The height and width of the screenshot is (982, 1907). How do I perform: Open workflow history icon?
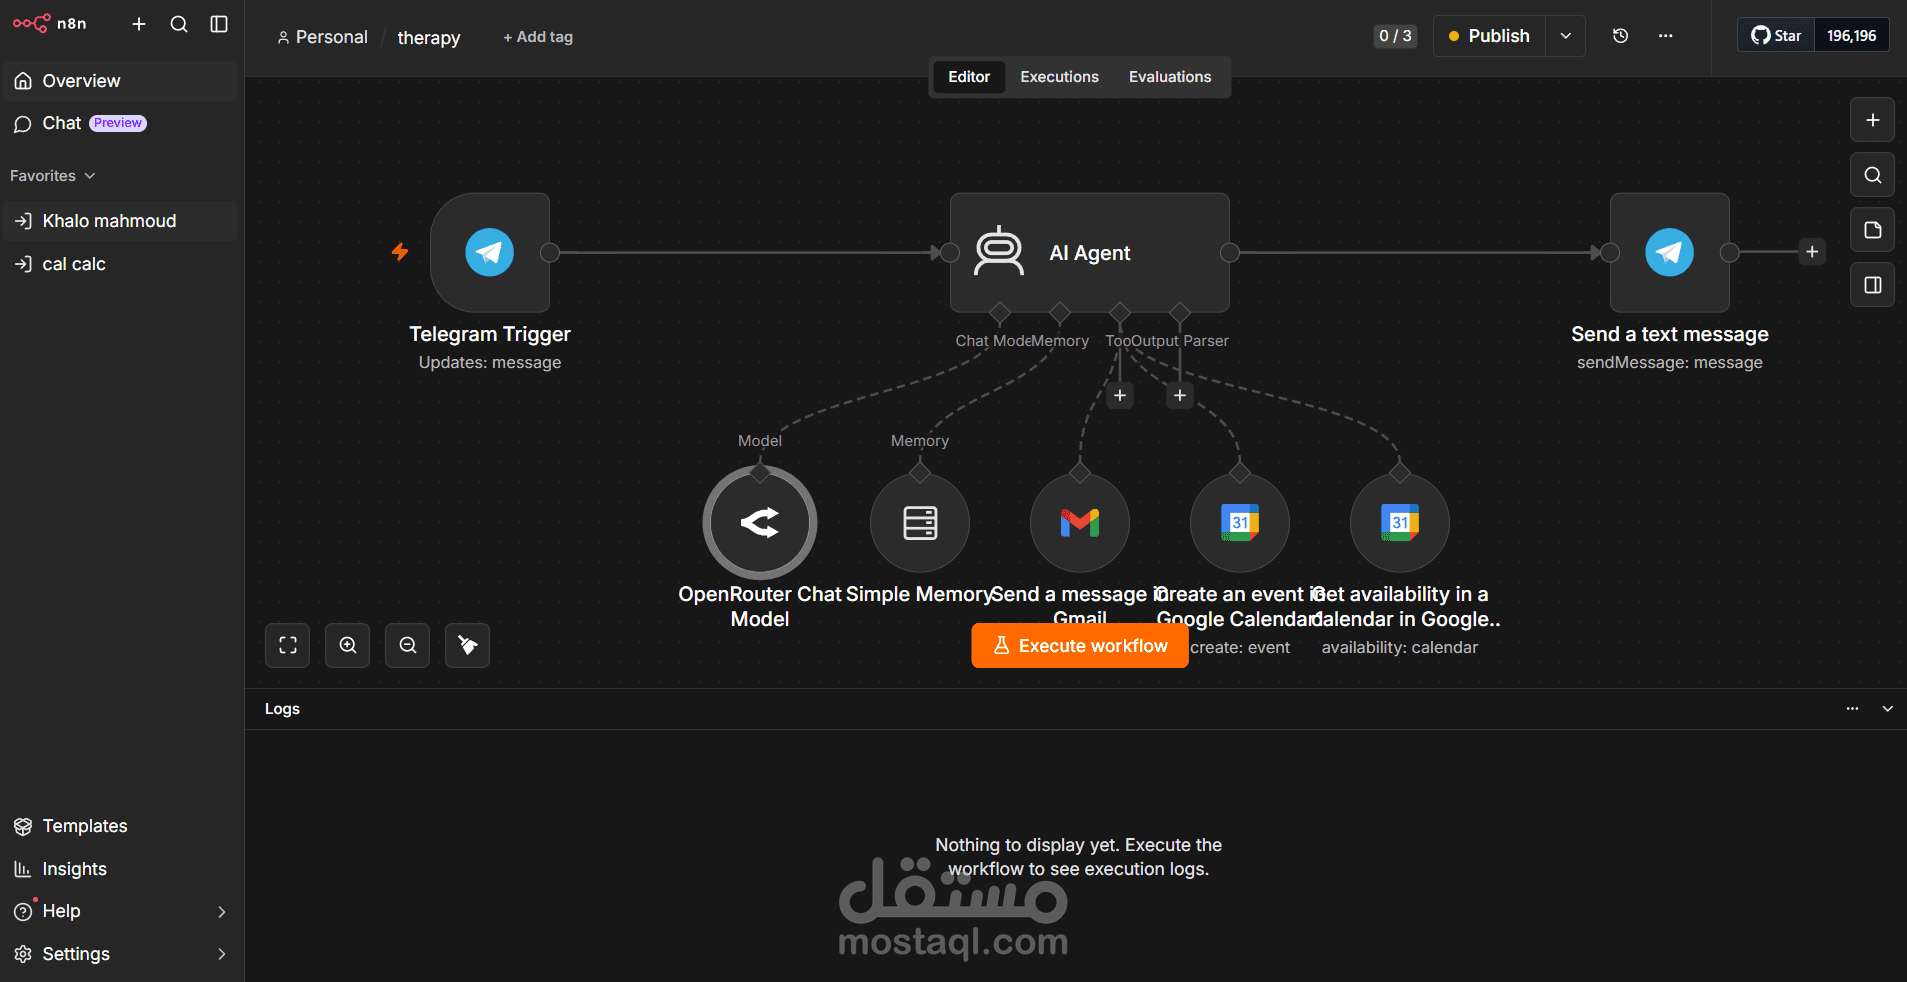click(1621, 36)
